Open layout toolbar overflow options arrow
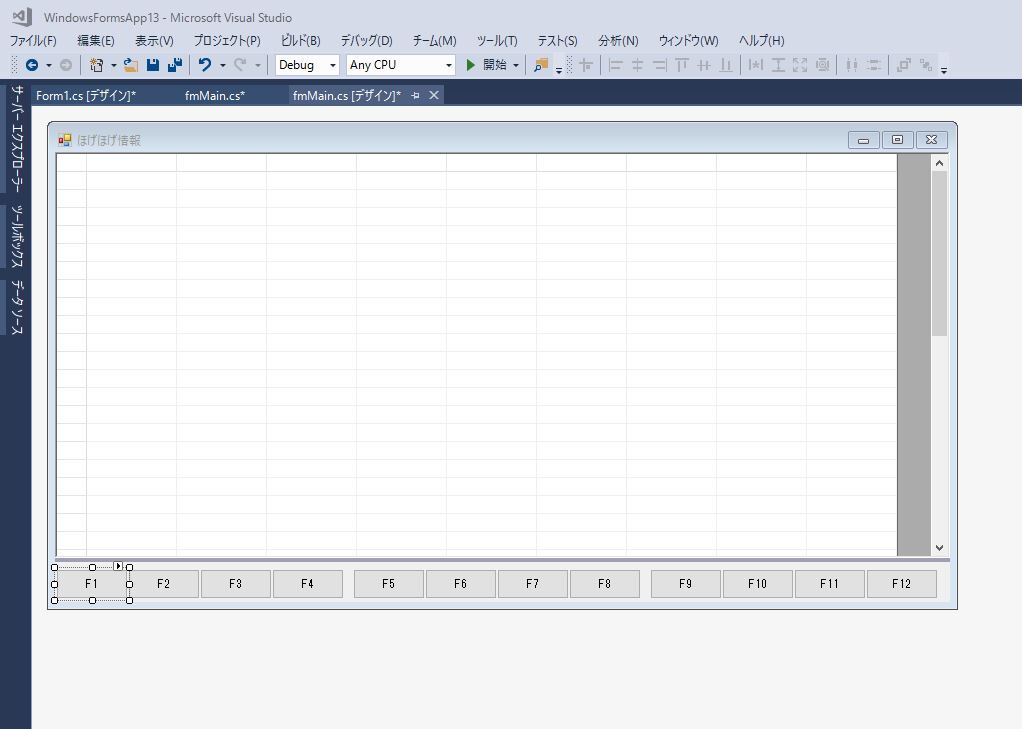 [x=944, y=69]
